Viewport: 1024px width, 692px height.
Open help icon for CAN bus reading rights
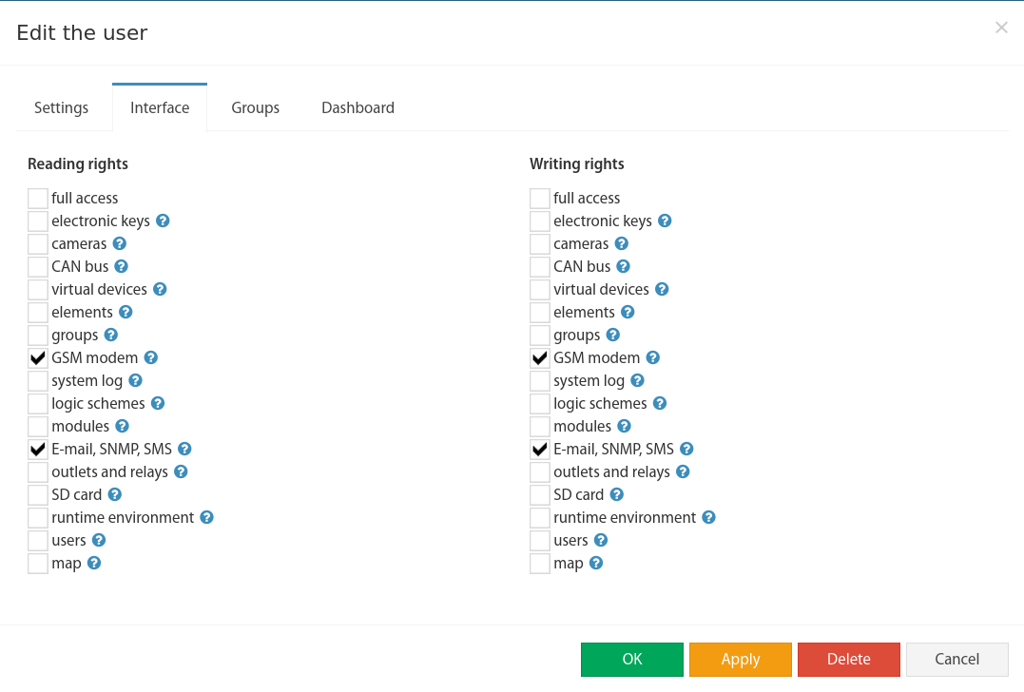tap(121, 266)
